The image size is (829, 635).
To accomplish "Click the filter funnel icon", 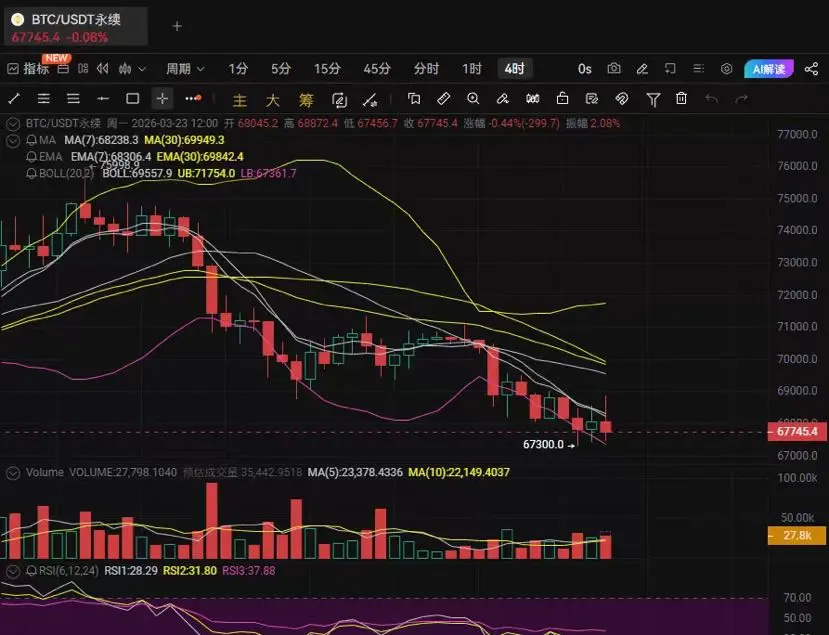I will click(653, 99).
